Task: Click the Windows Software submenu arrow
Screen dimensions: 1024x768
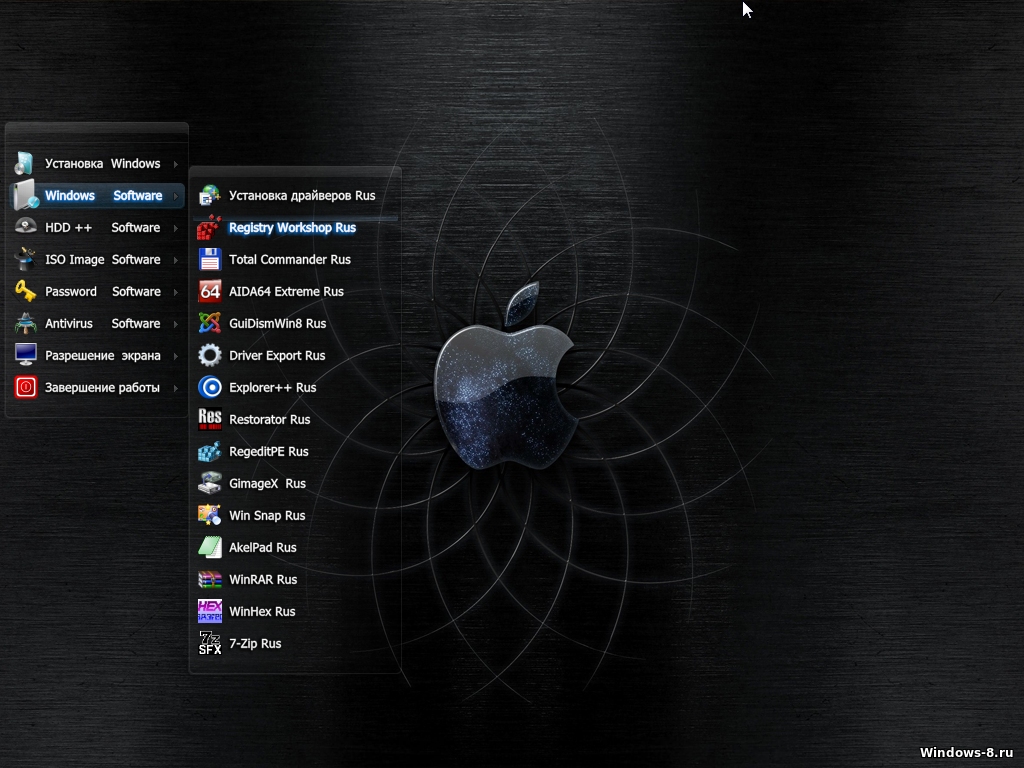Action: click(x=176, y=196)
